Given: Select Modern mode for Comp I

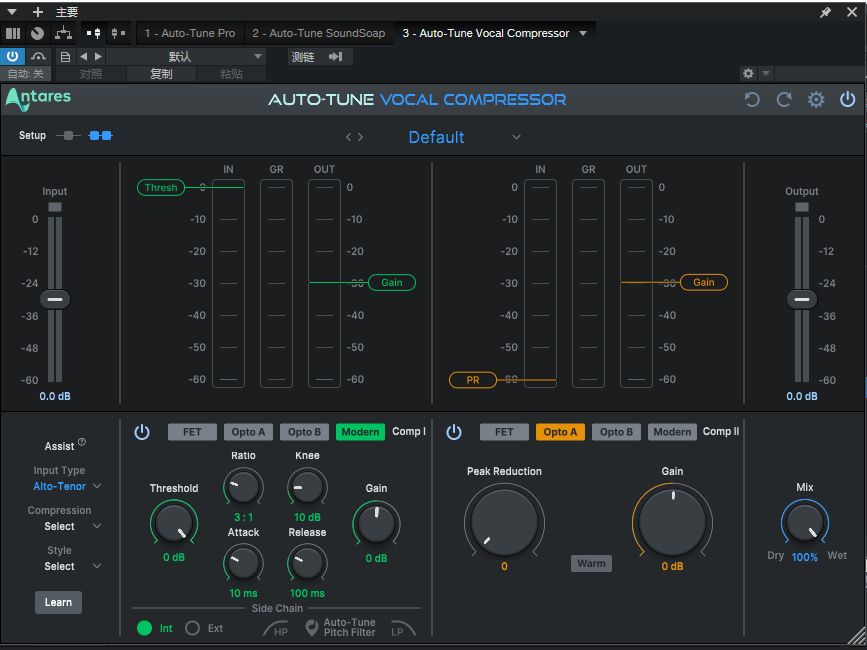Looking at the screenshot, I should click(x=360, y=432).
